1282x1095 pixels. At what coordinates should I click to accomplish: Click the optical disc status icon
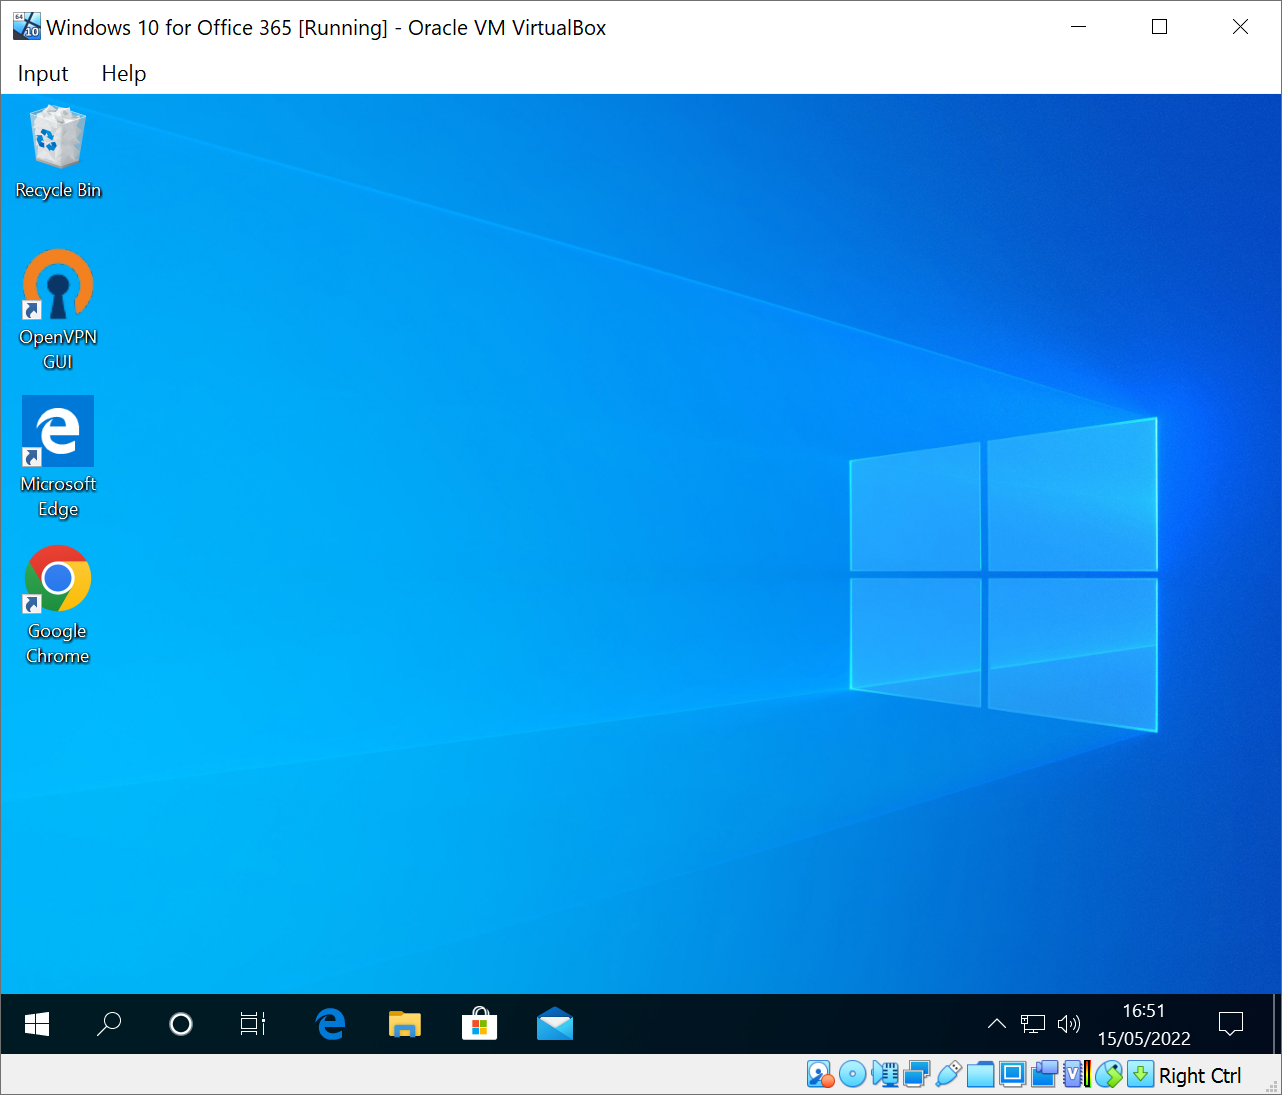[x=852, y=1075]
